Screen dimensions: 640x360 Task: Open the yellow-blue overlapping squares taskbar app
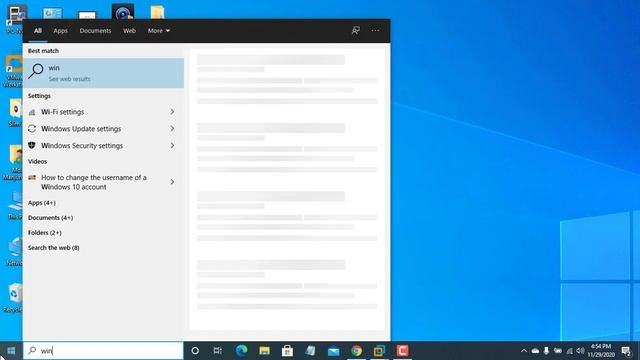tap(379, 351)
